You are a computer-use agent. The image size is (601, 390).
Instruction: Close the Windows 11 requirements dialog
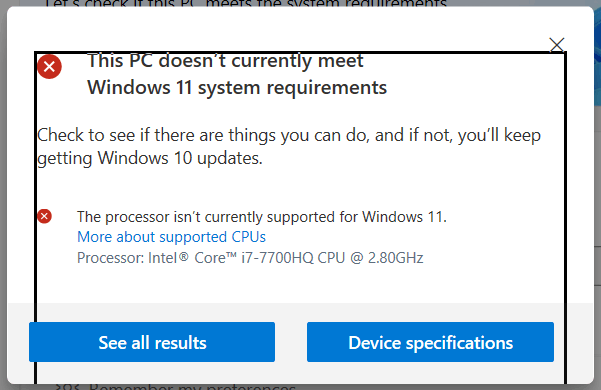click(557, 44)
